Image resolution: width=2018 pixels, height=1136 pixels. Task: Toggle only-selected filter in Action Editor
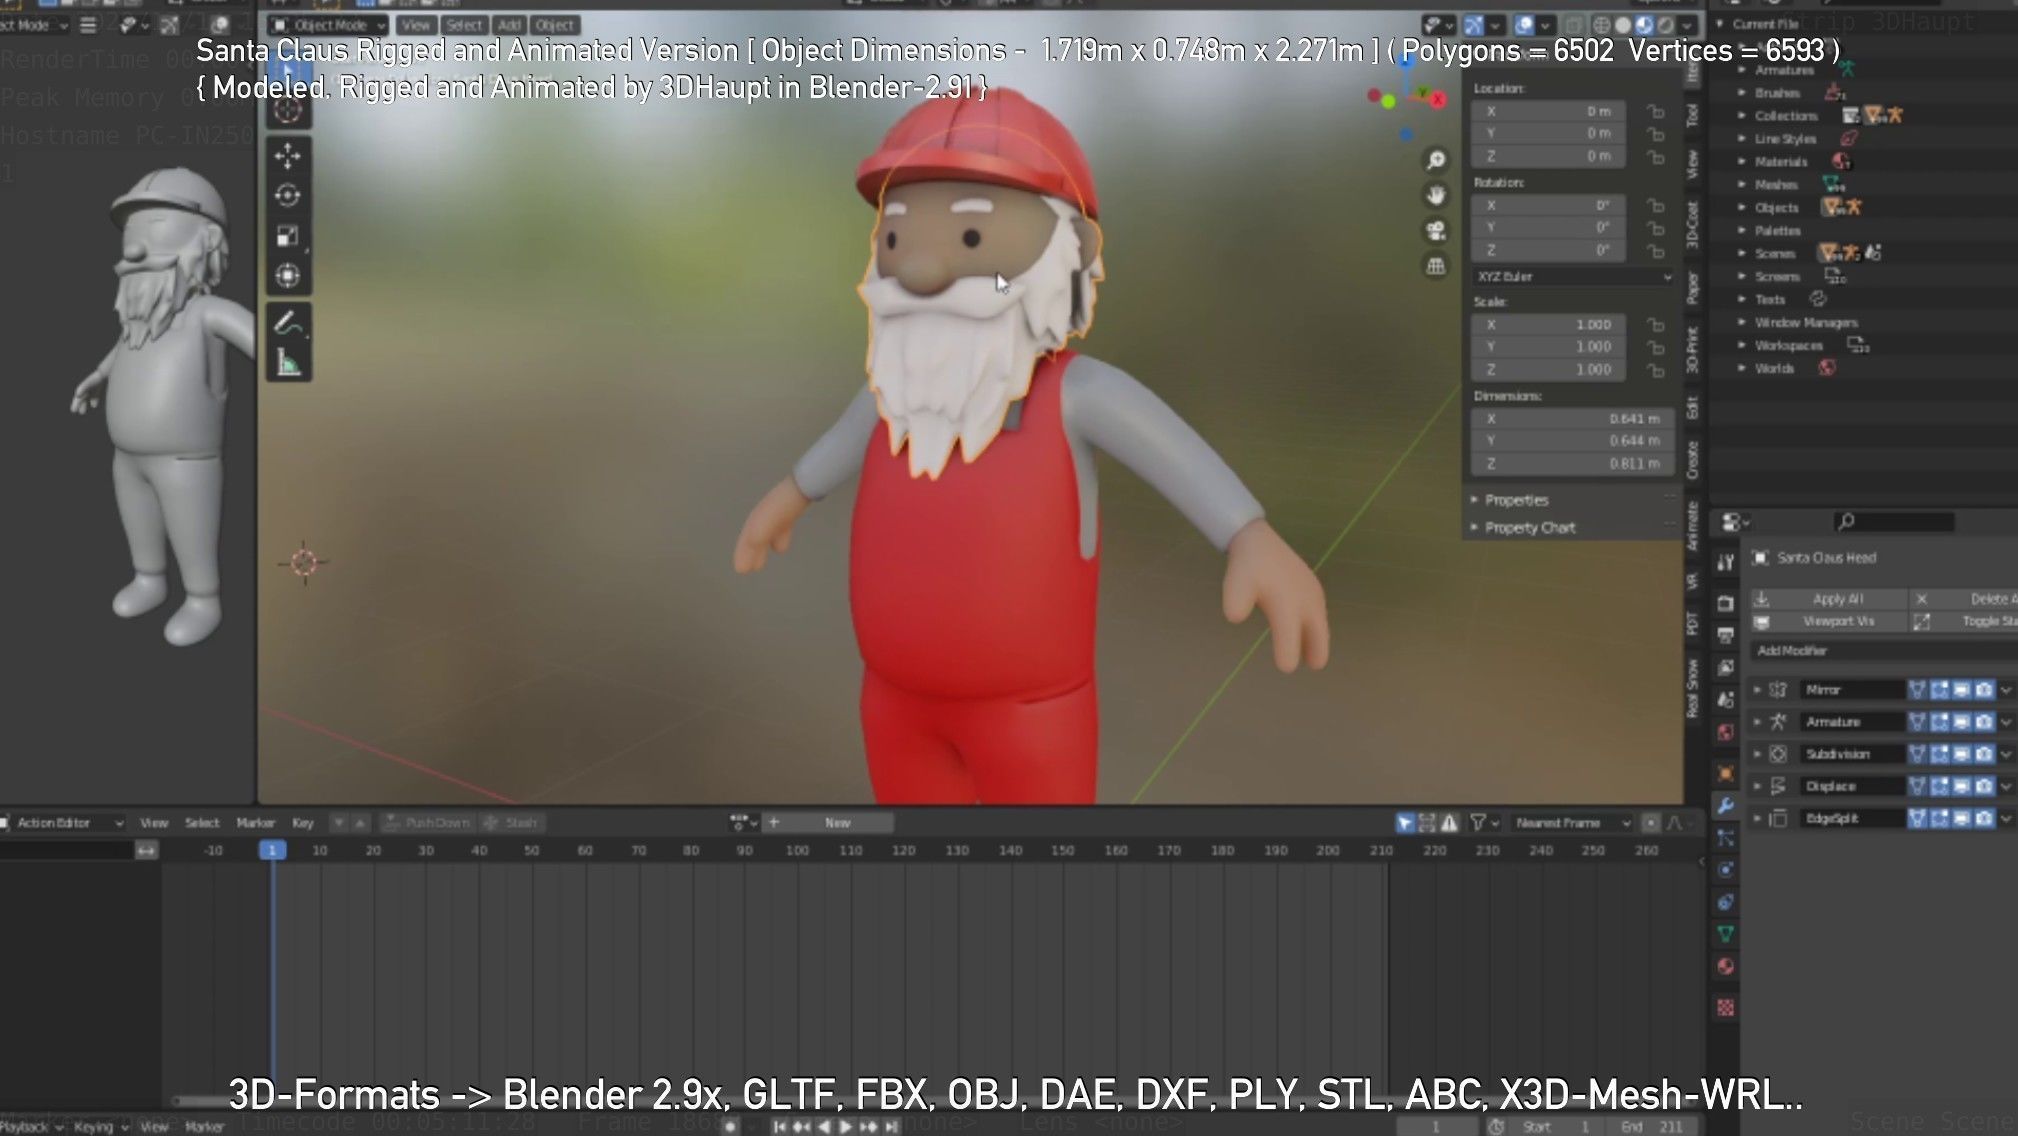1405,823
